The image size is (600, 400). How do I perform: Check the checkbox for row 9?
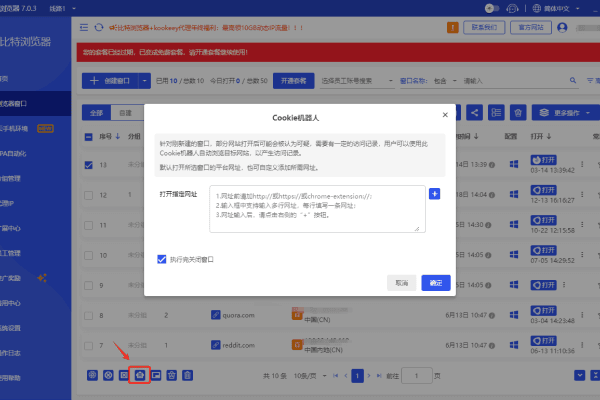click(88, 286)
